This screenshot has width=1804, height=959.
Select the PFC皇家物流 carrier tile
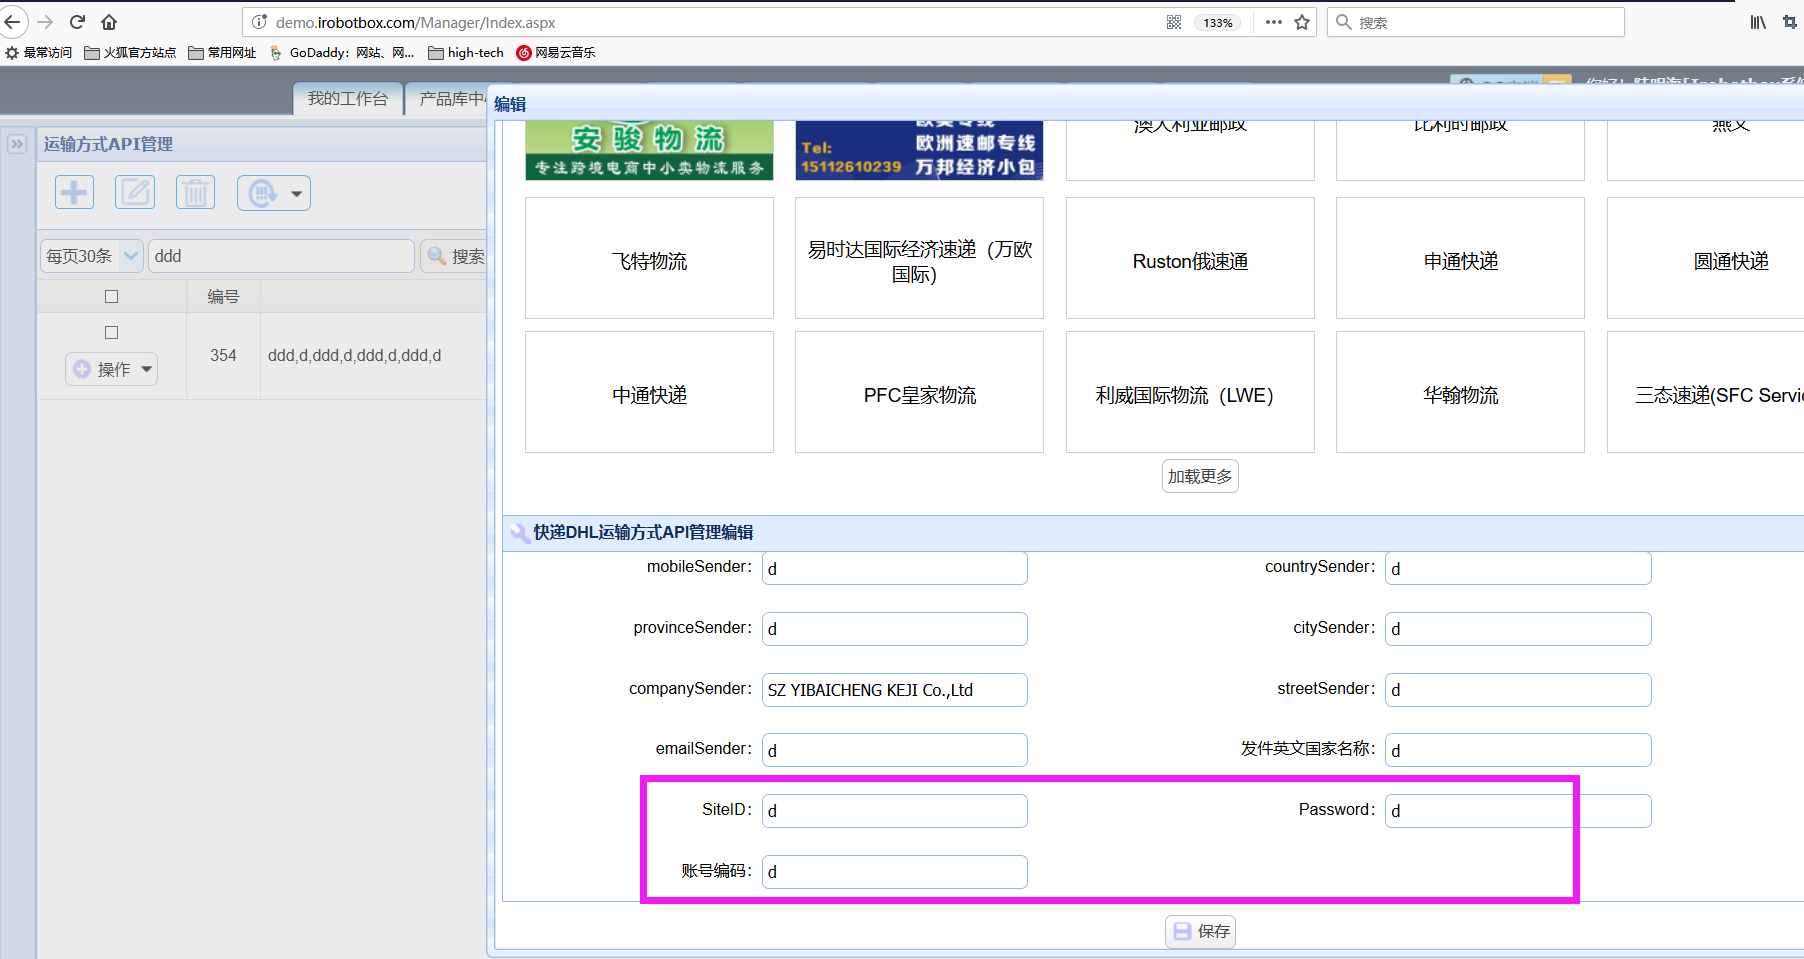point(919,392)
